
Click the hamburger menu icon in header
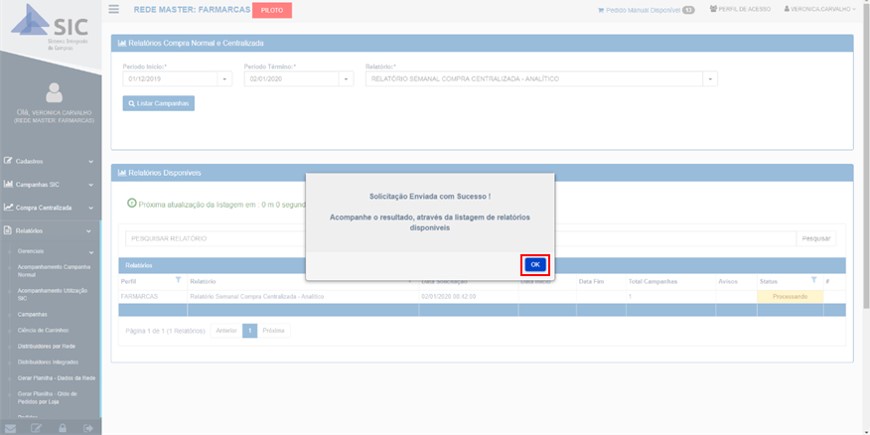(114, 9)
